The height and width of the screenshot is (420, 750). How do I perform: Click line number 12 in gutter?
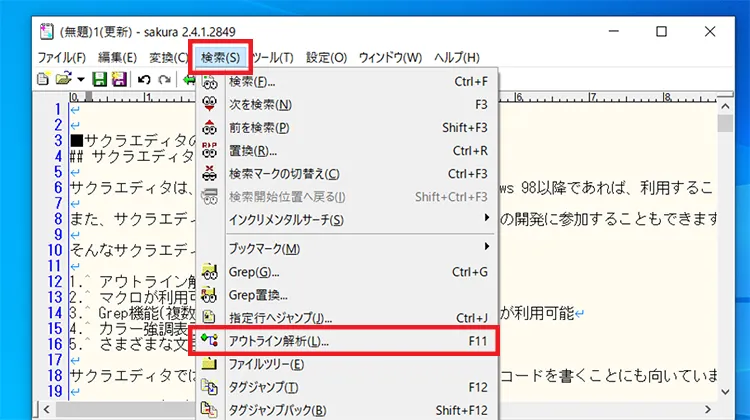click(55, 281)
